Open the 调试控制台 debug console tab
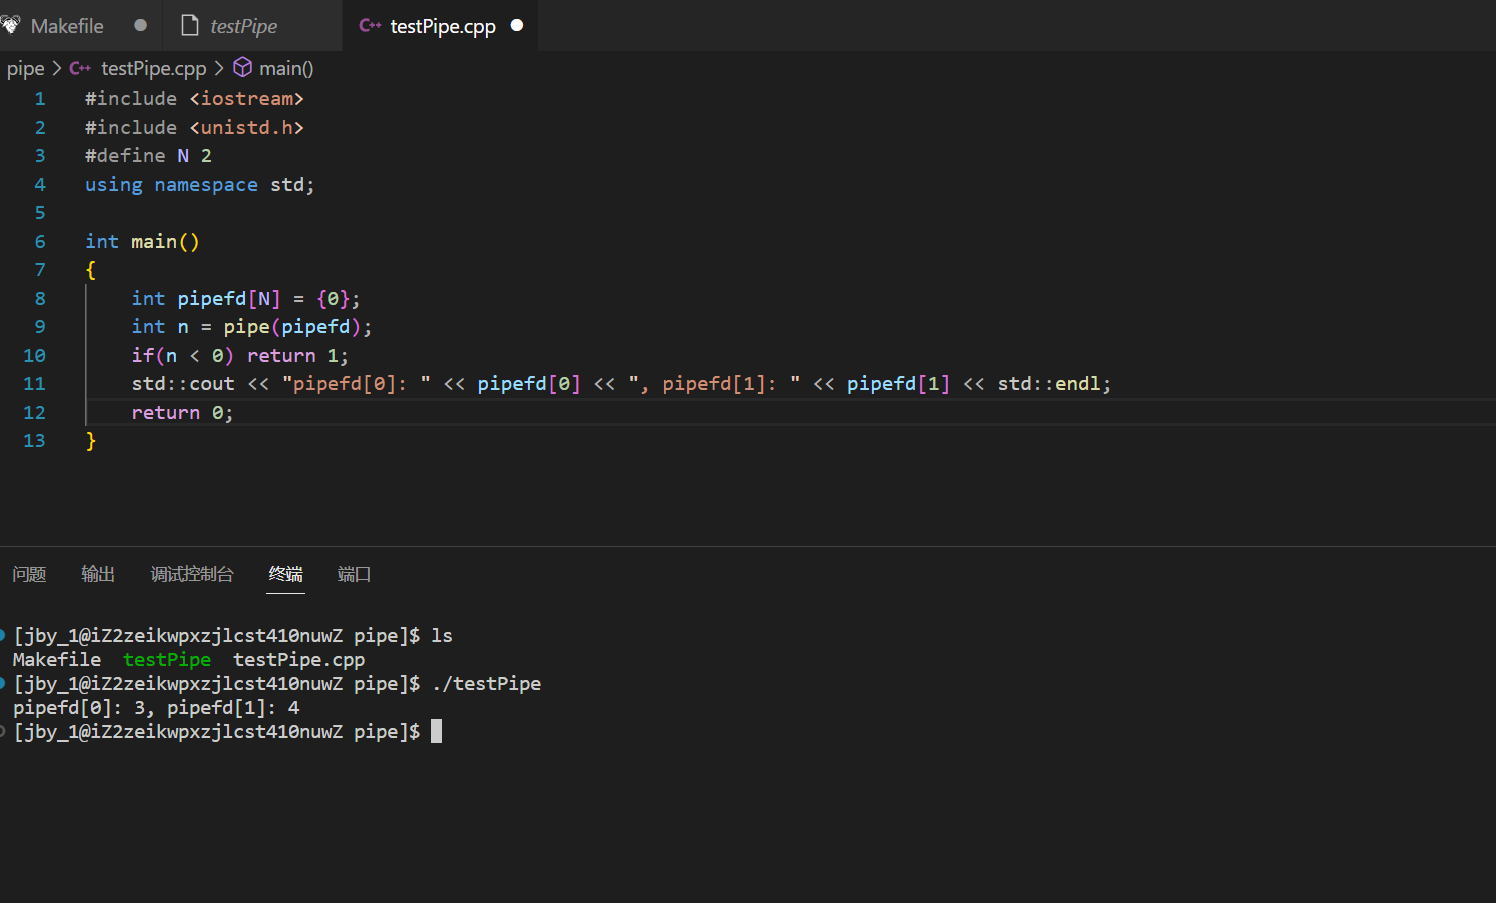This screenshot has height=903, width=1496. point(192,574)
